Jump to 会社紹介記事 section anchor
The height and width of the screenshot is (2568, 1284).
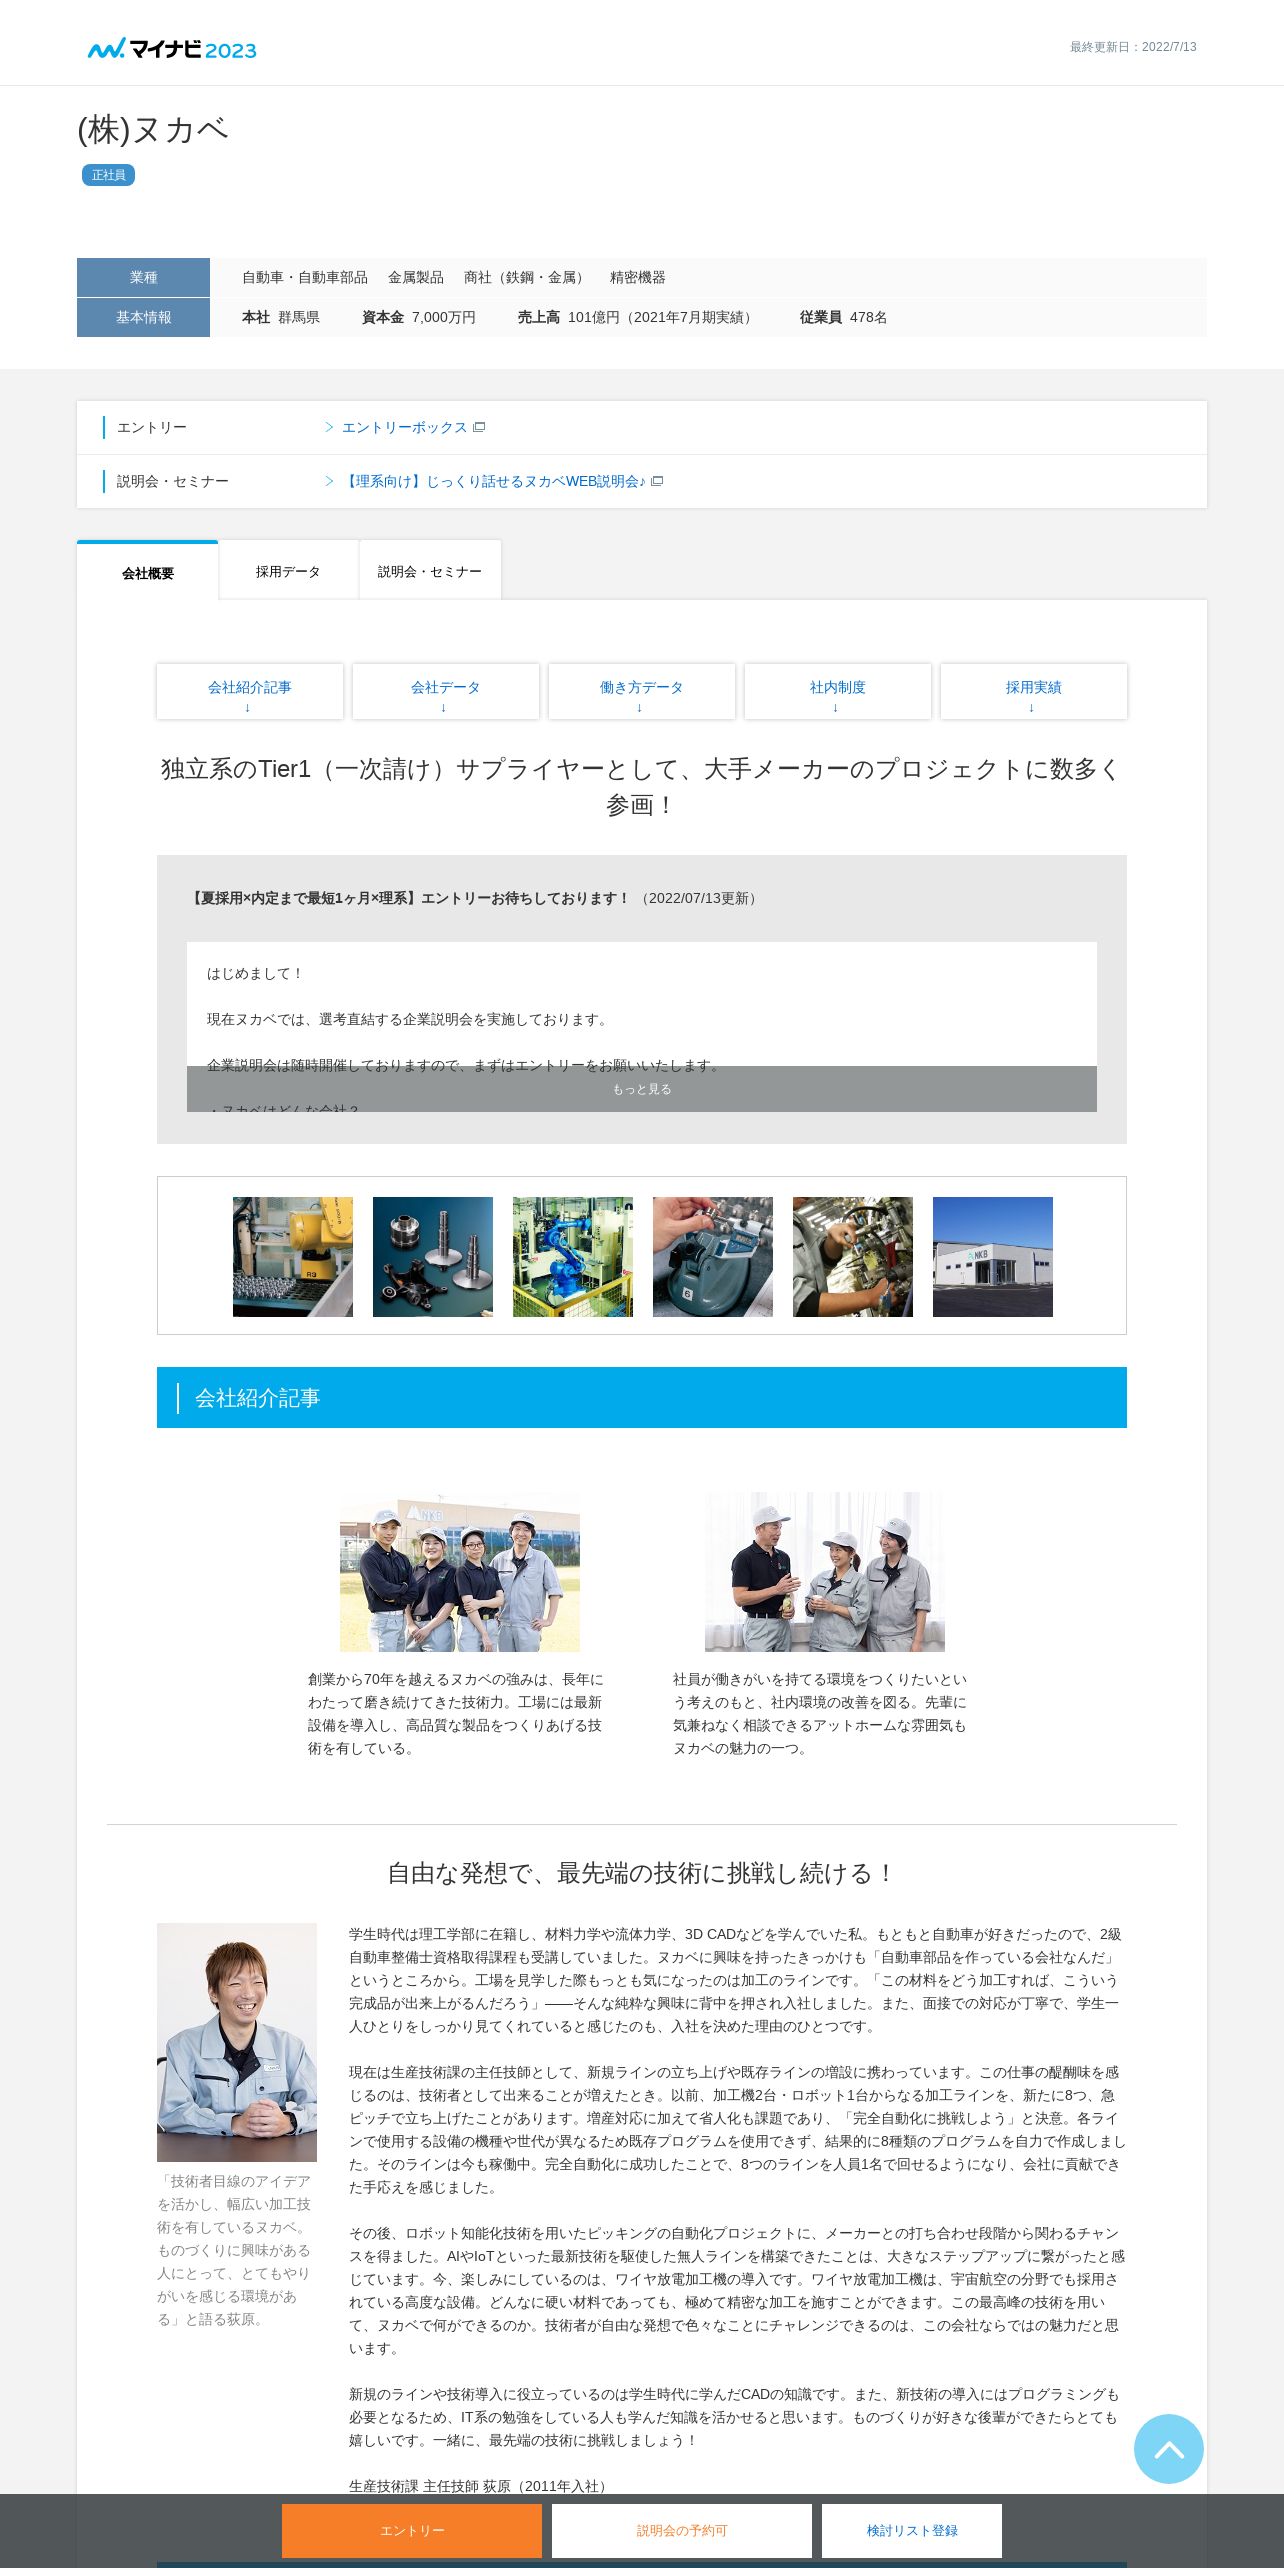coord(250,691)
